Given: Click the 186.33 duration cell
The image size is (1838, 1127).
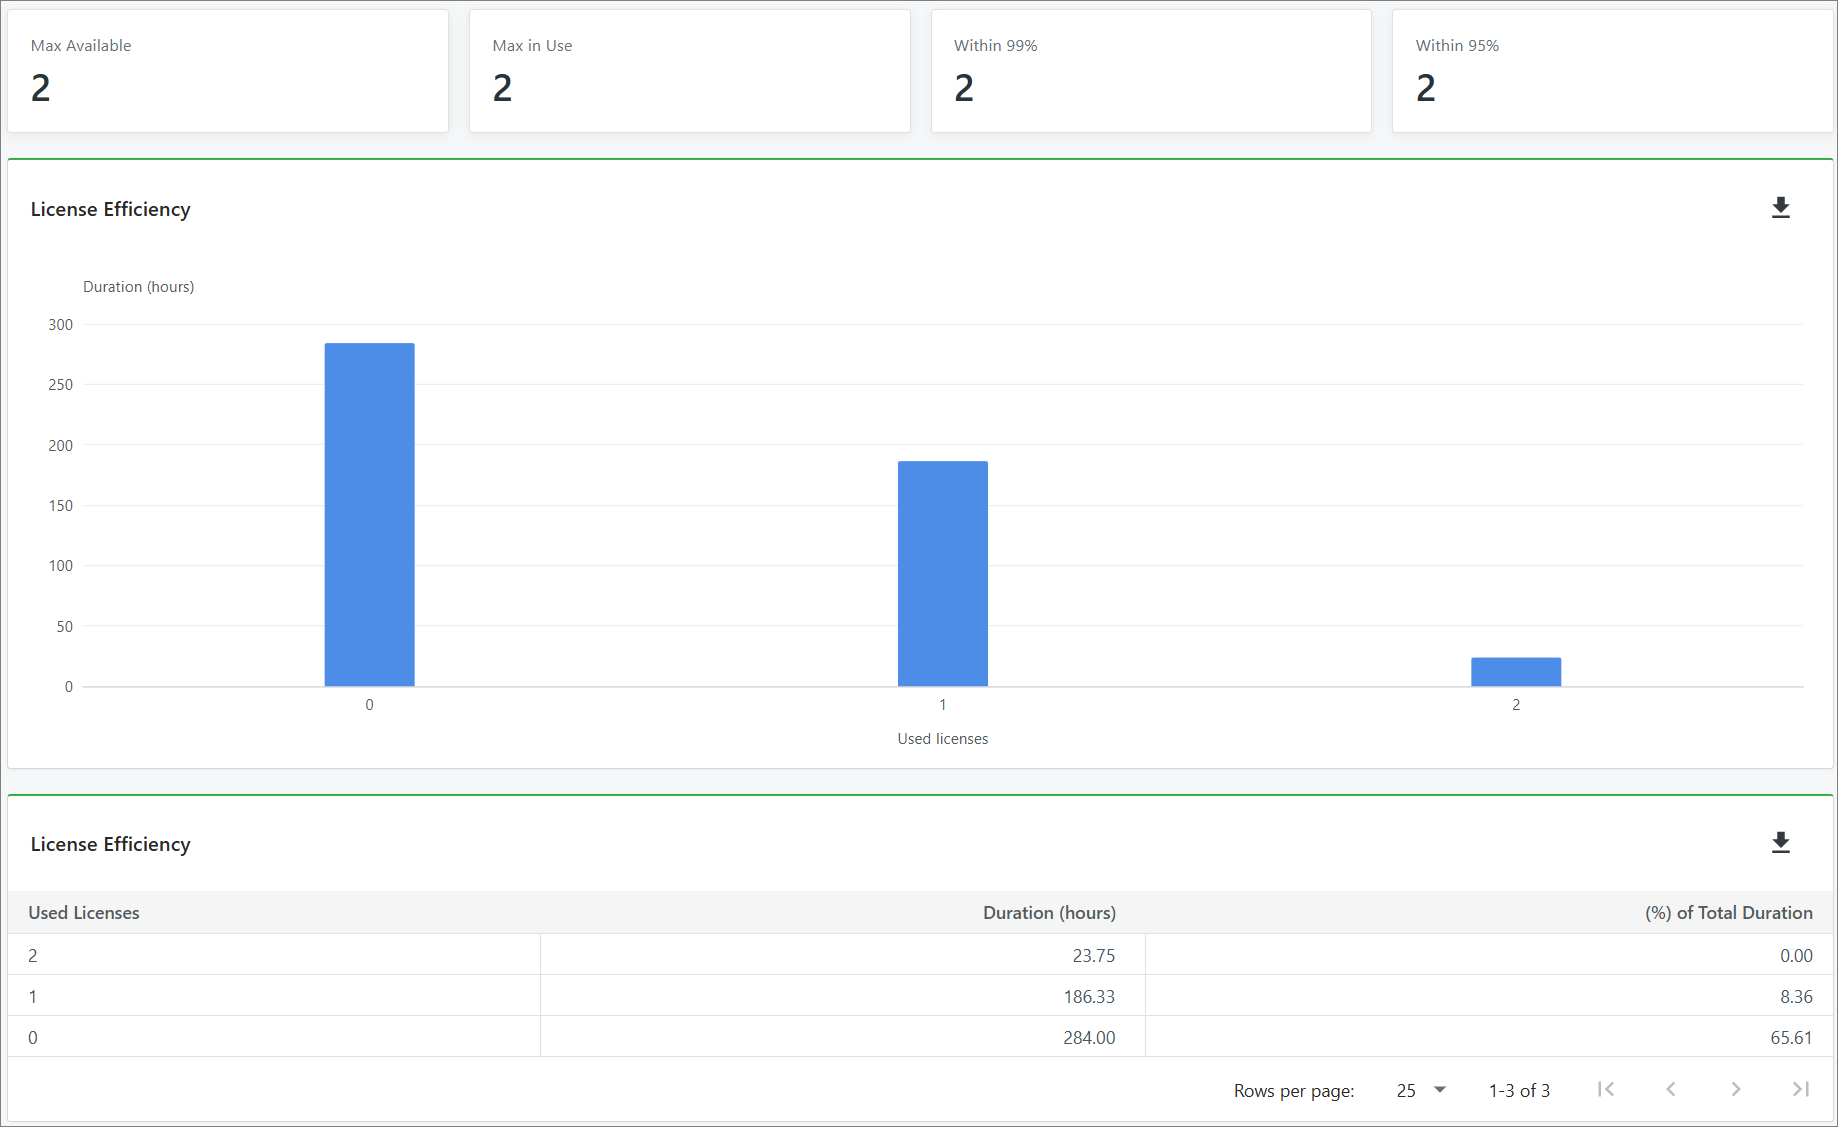Looking at the screenshot, I should click(843, 996).
